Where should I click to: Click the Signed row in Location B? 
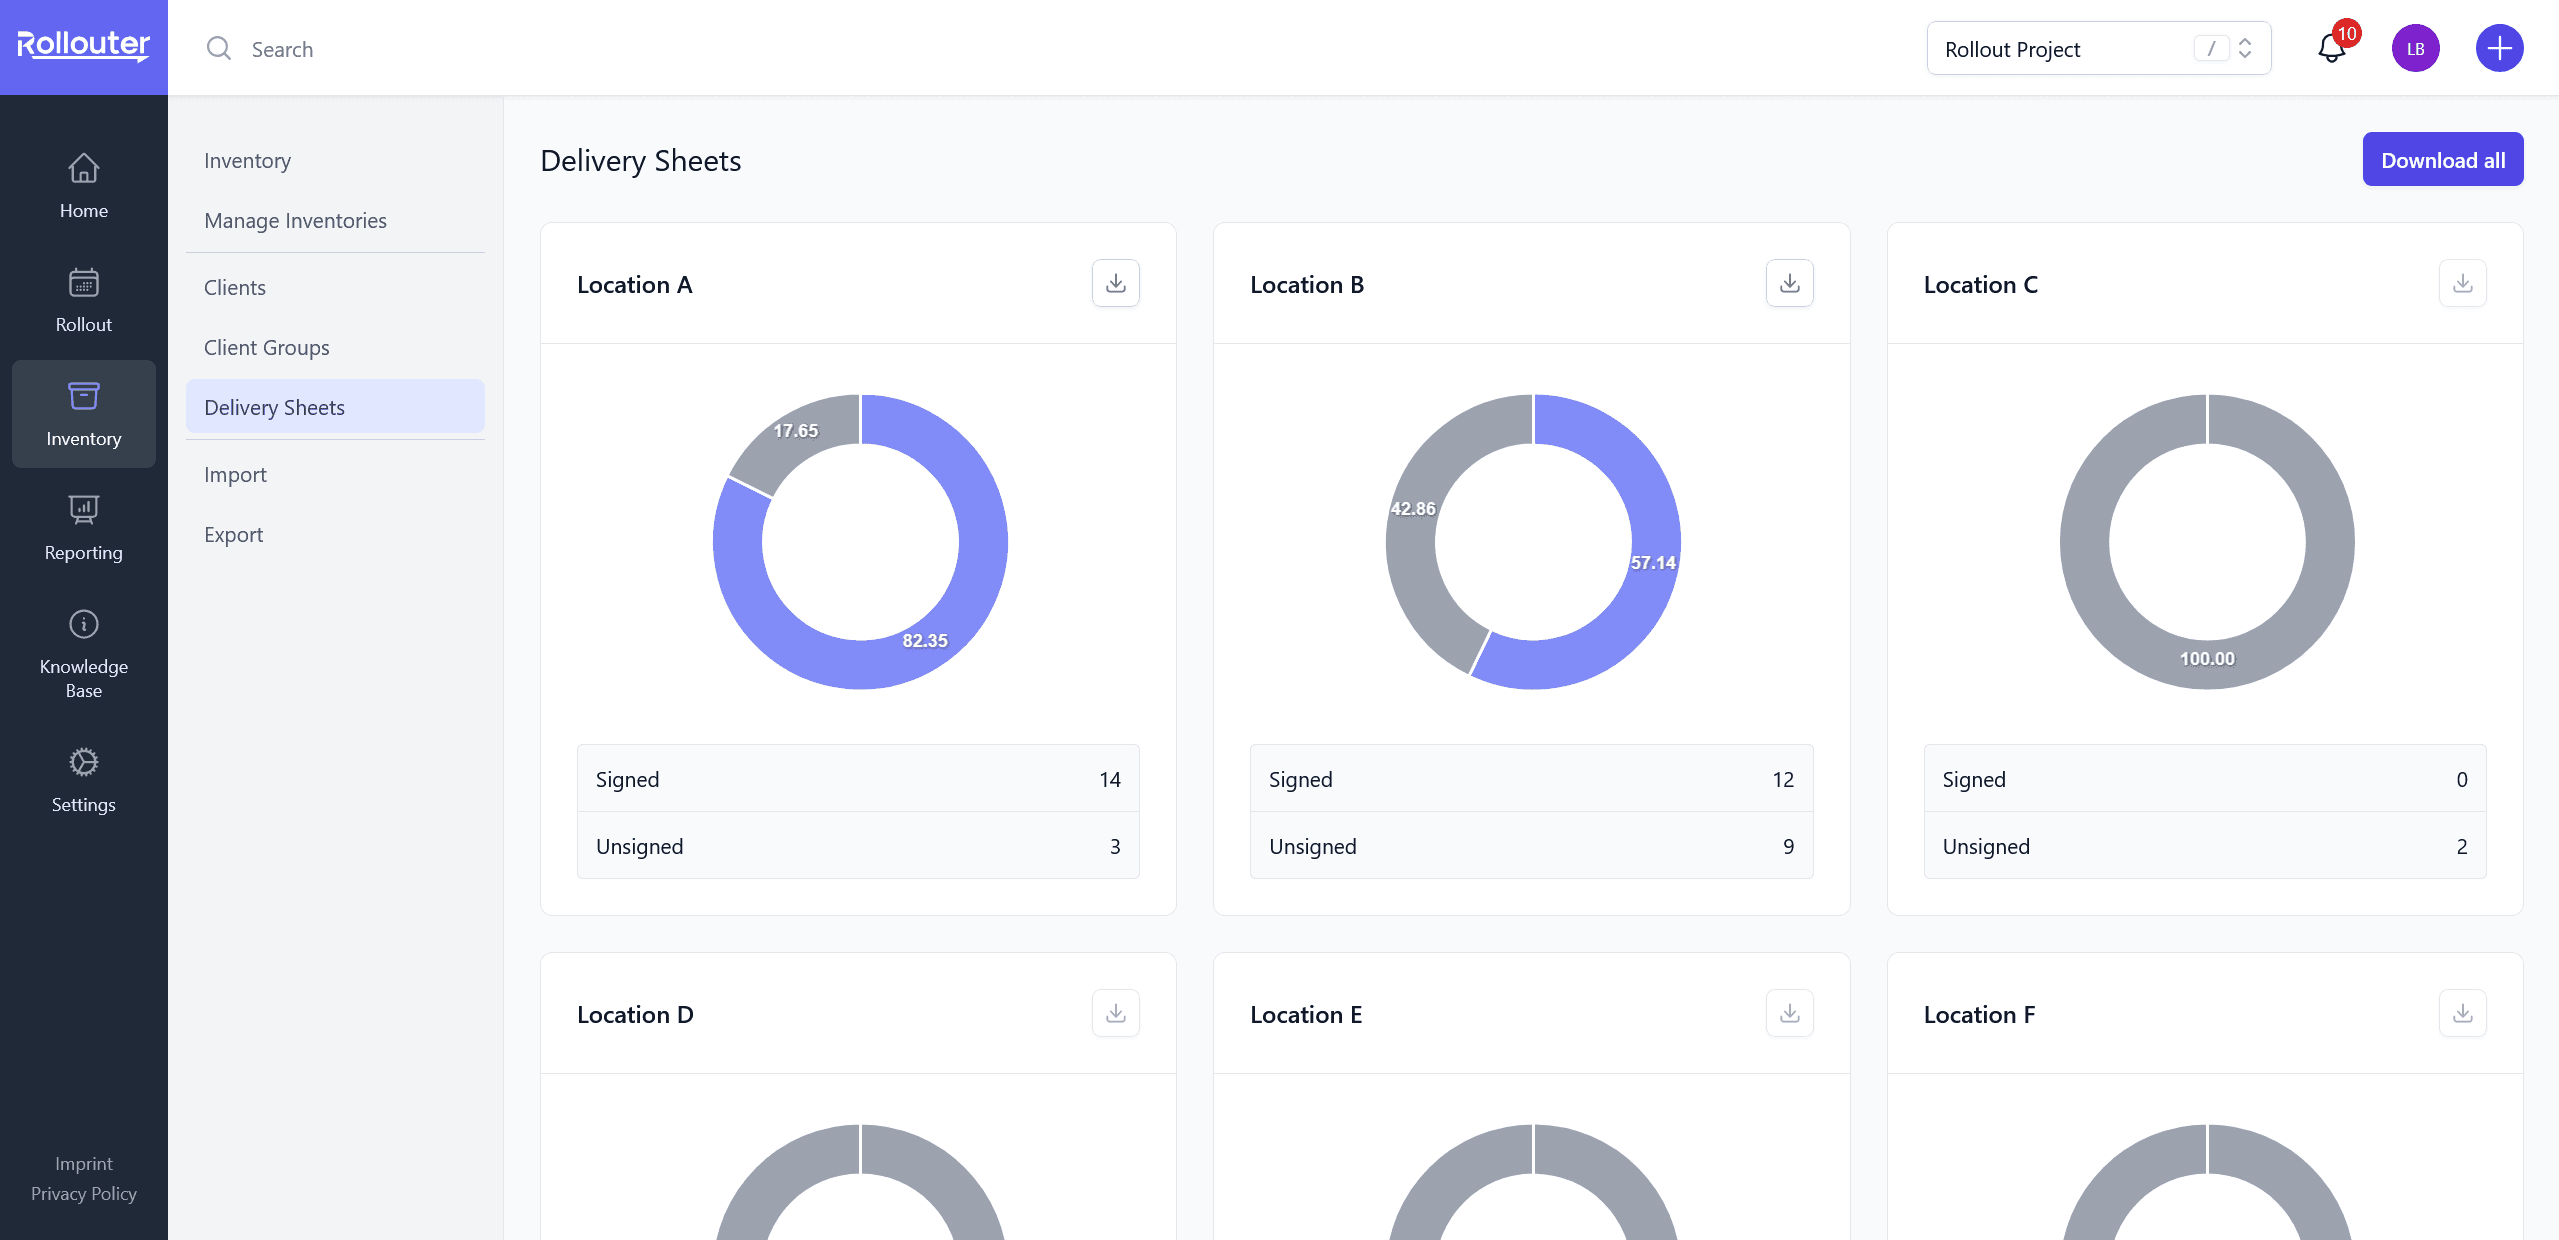(x=1531, y=778)
